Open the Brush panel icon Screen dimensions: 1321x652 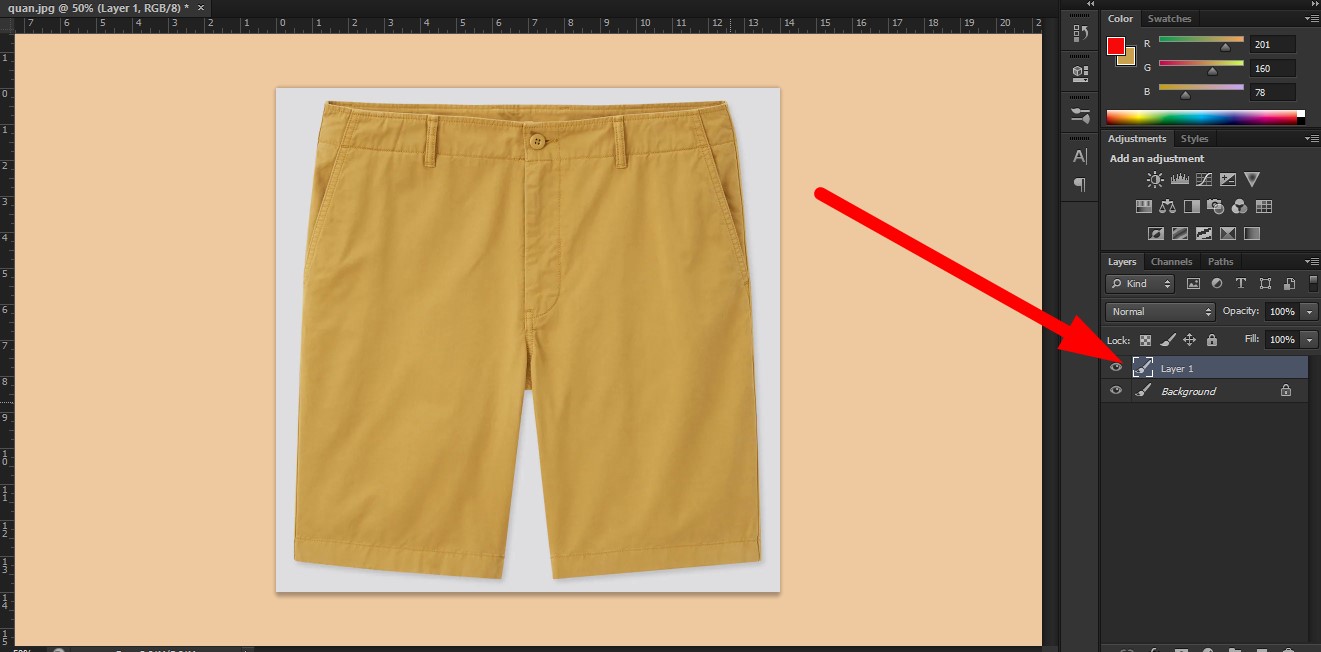pyautogui.click(x=1080, y=114)
